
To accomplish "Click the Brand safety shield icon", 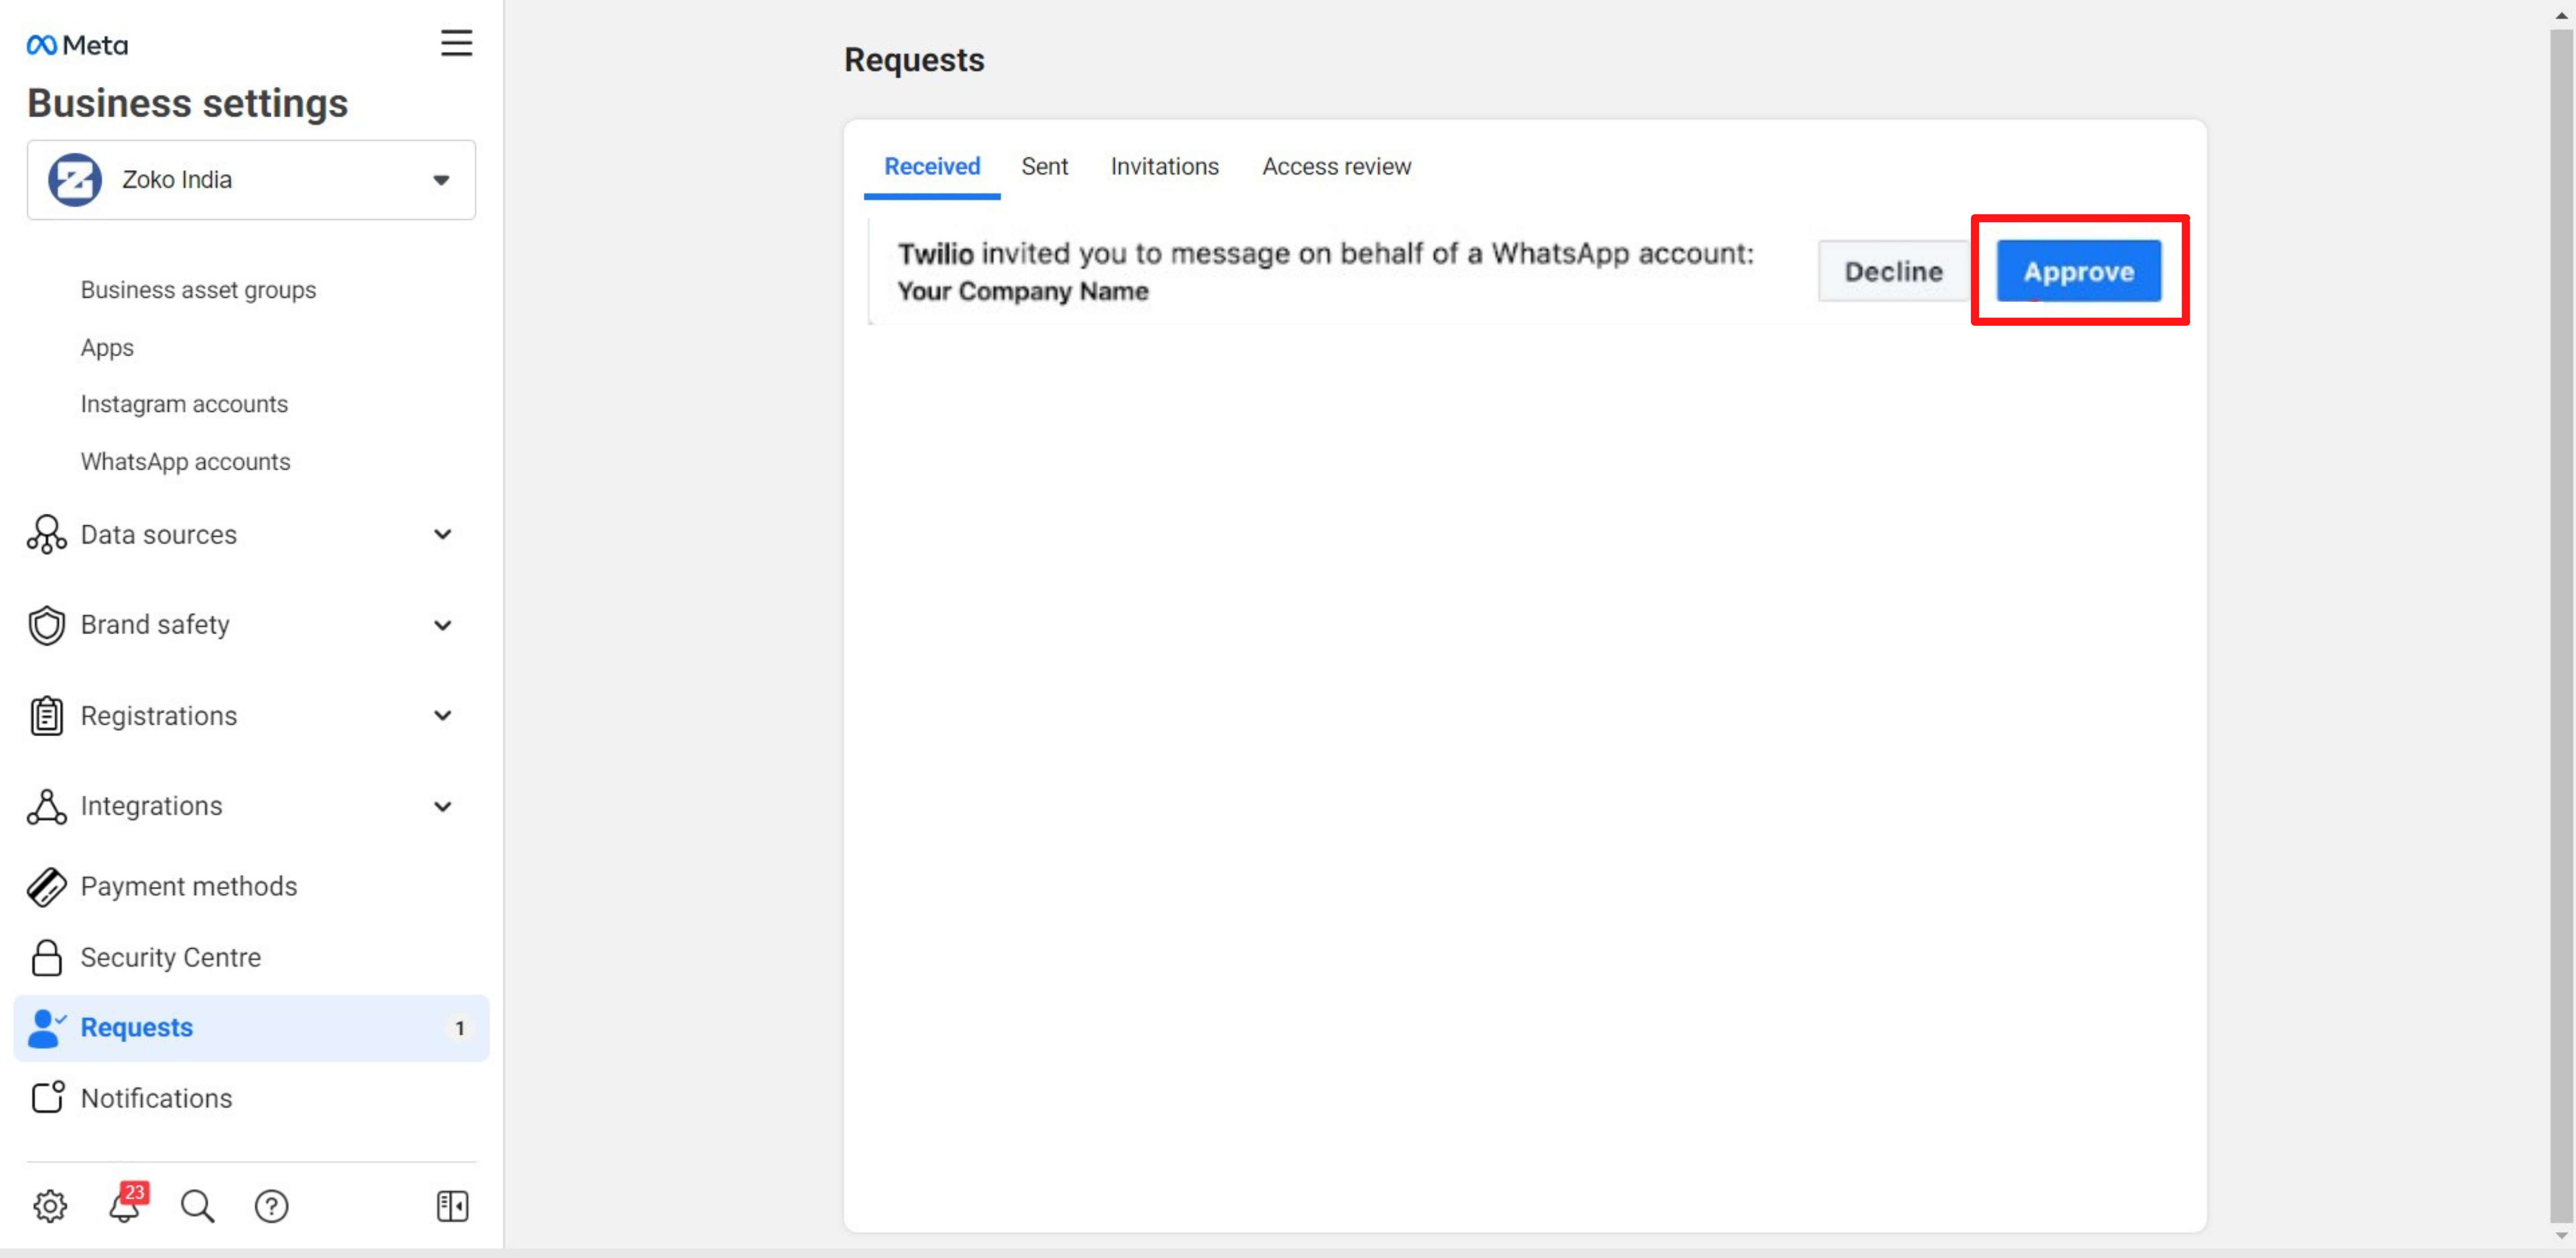I will point(47,625).
